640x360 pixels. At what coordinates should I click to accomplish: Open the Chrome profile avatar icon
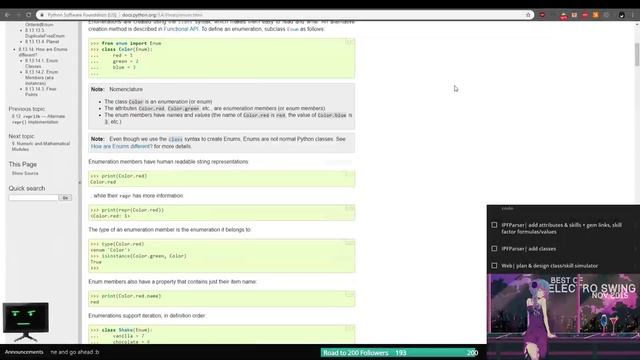tap(622, 15)
